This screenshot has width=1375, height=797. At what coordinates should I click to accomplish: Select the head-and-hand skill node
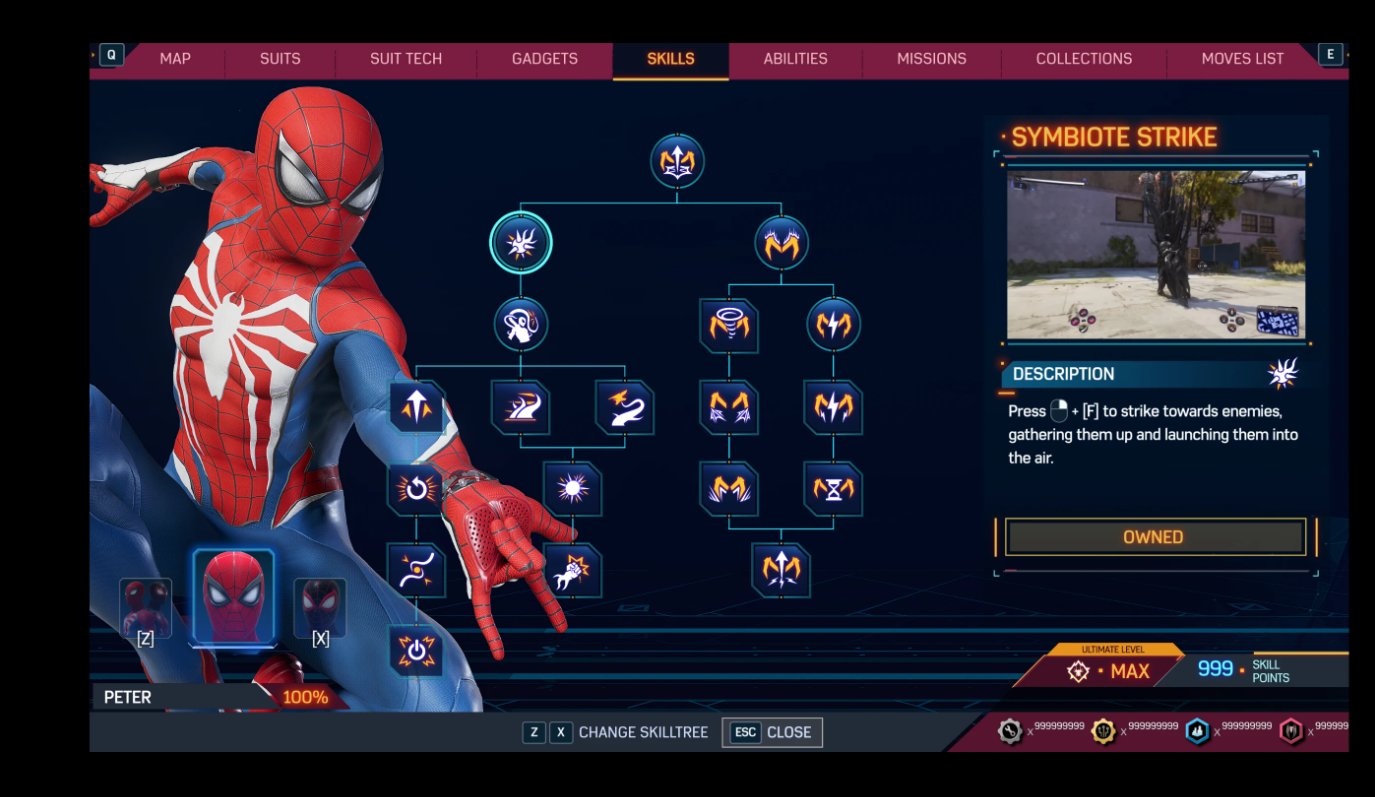point(521,325)
